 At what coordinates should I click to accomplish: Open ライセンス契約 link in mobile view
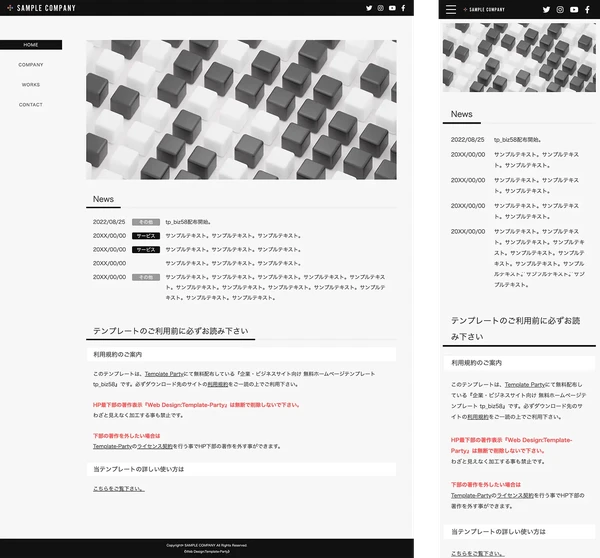tap(515, 495)
